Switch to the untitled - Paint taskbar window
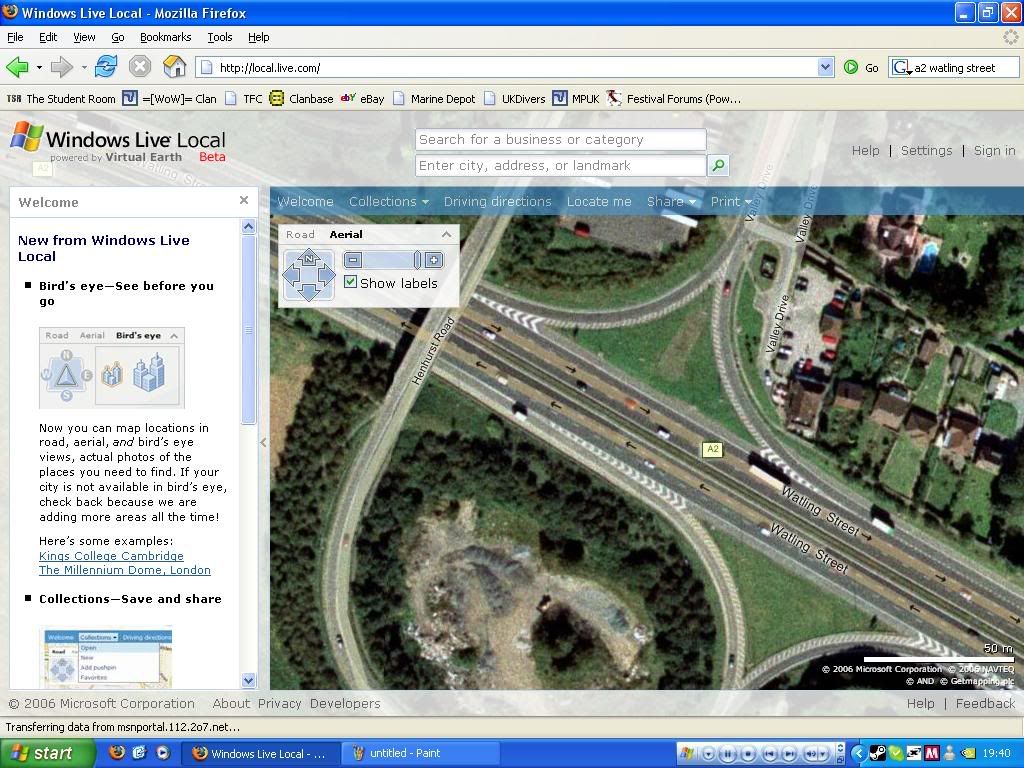The width and height of the screenshot is (1024, 768). [x=421, y=753]
